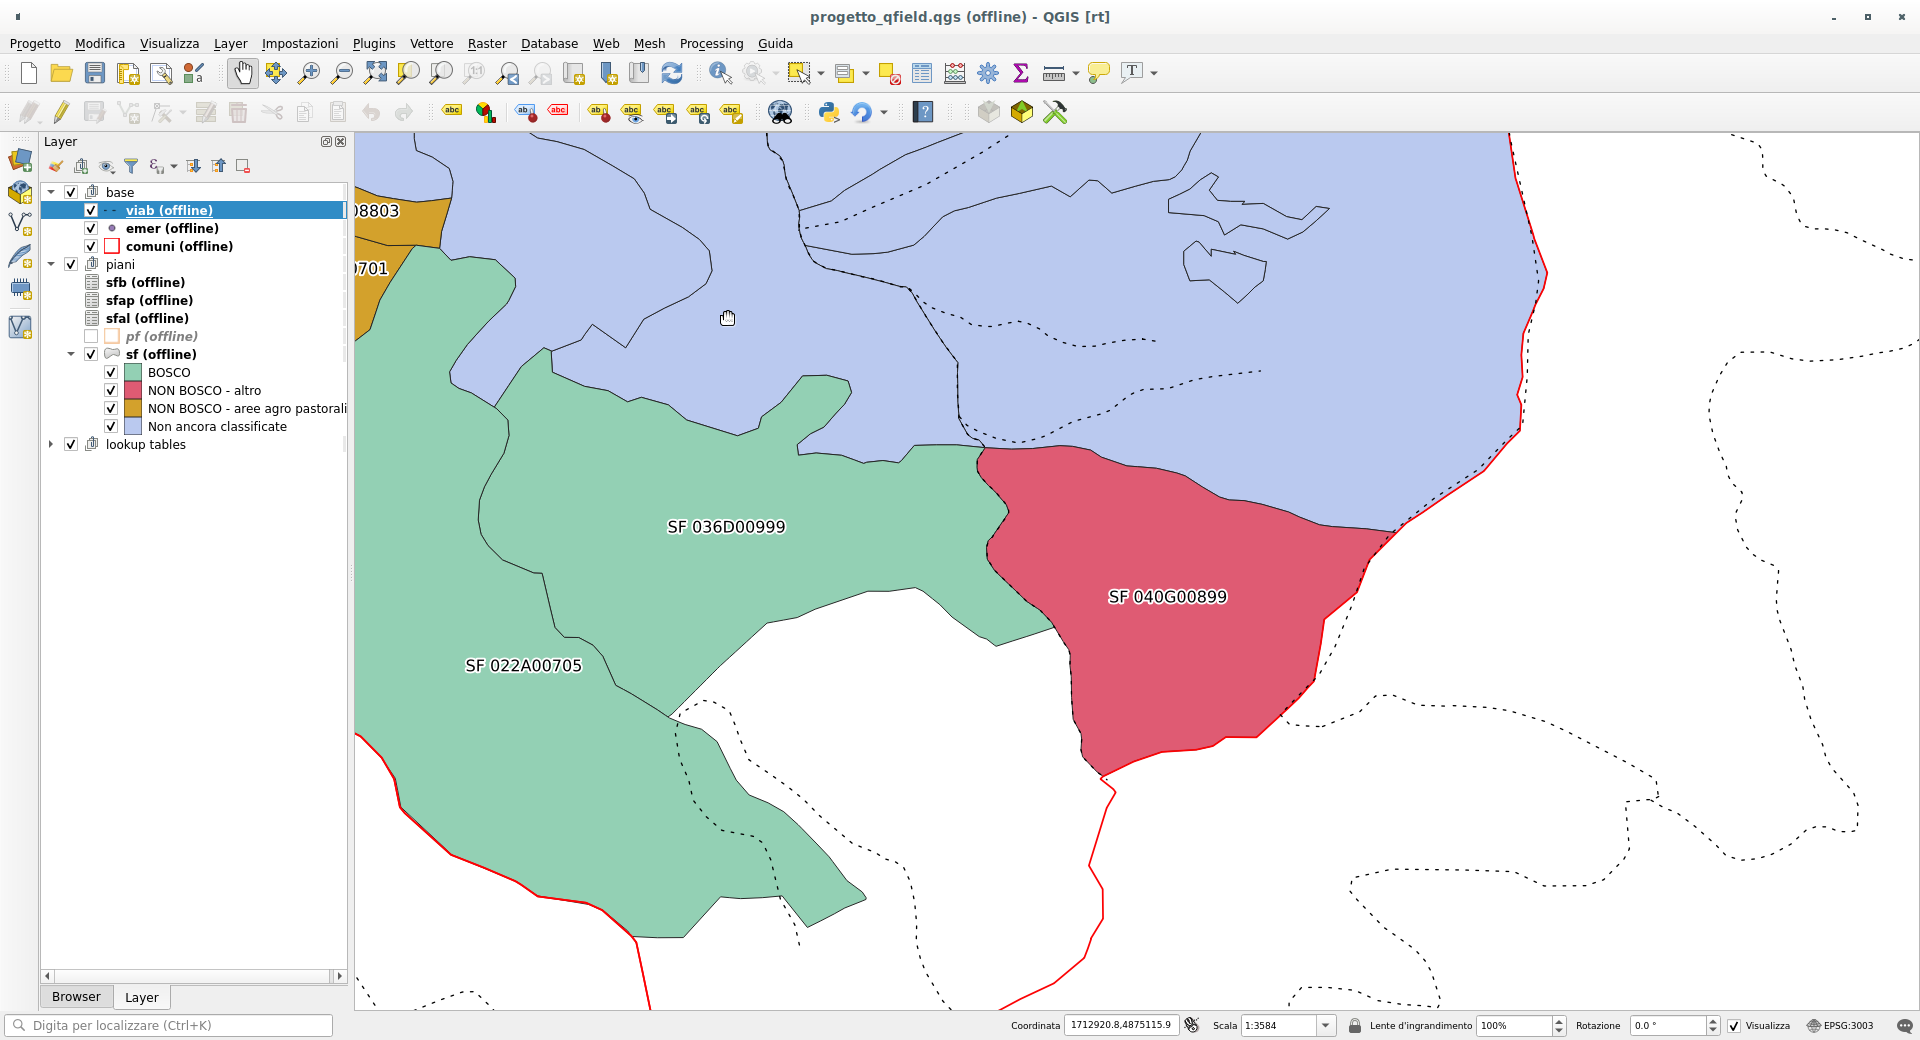Open the Python console icon
The image size is (1920, 1040).
click(x=829, y=112)
